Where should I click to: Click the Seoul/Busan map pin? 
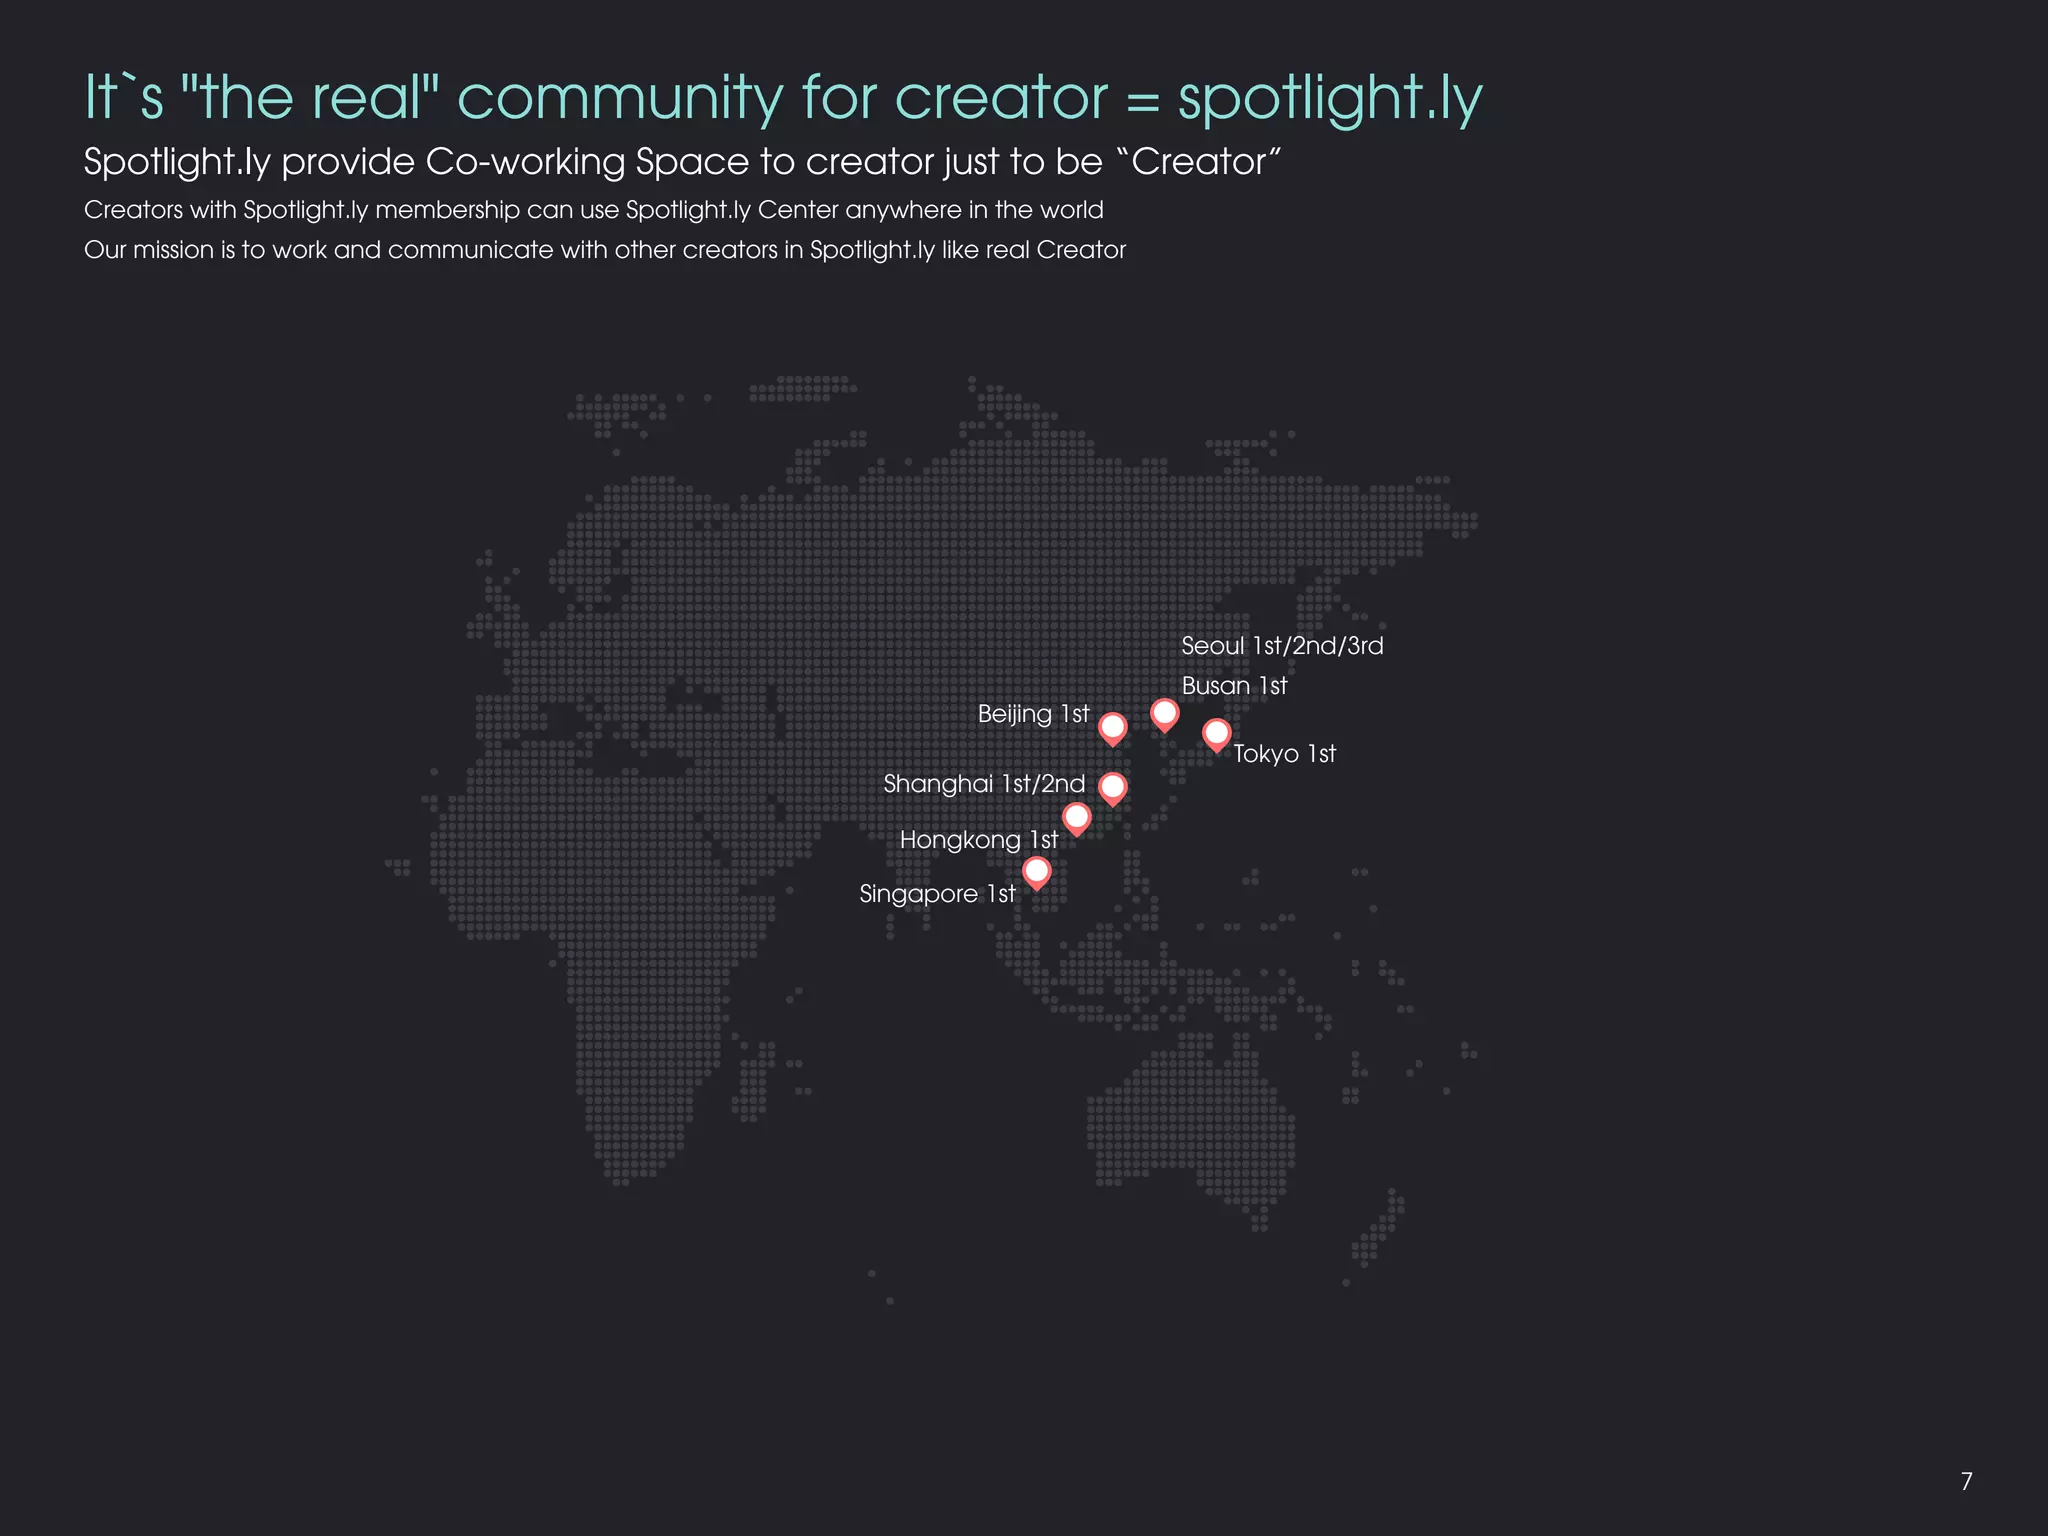(1164, 714)
